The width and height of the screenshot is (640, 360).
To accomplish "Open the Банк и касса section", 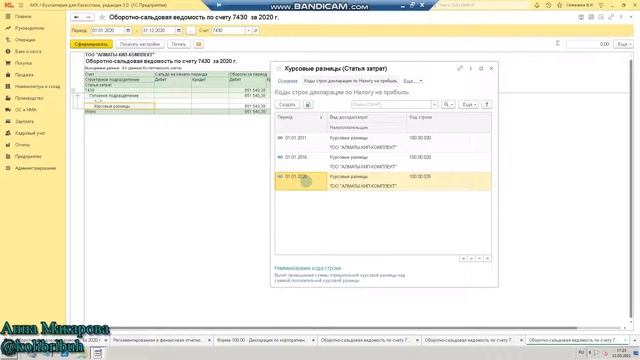I will coord(28,51).
